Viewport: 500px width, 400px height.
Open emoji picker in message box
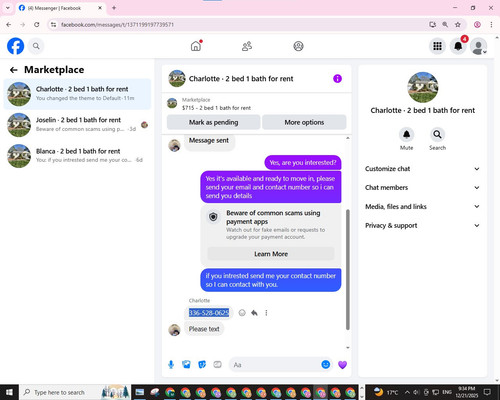[x=326, y=365]
